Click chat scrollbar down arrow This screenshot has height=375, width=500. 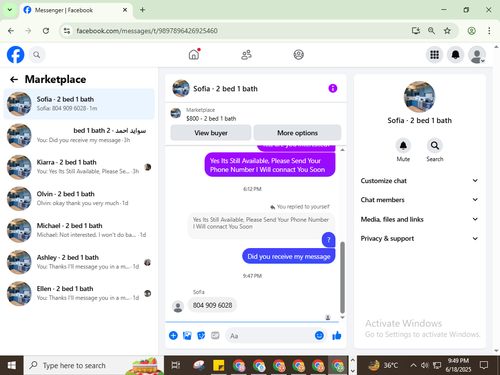tap(342, 317)
